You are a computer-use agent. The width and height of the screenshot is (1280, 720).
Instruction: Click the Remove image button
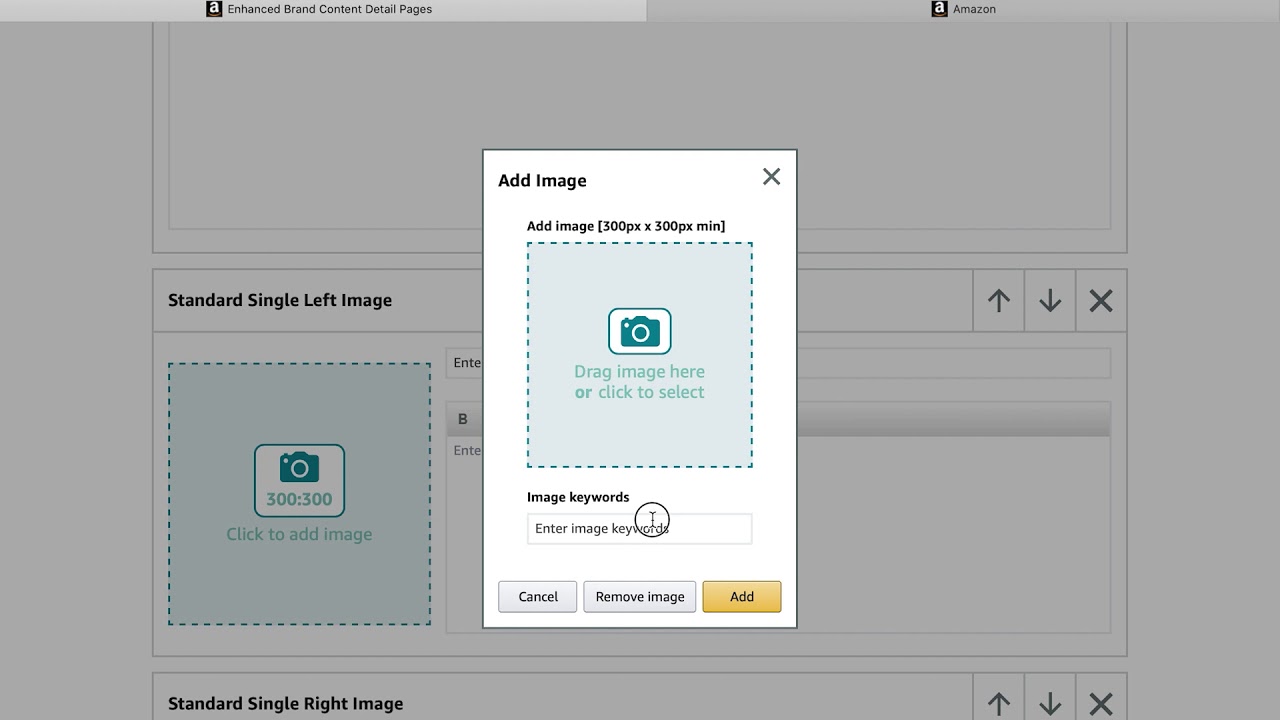point(640,597)
